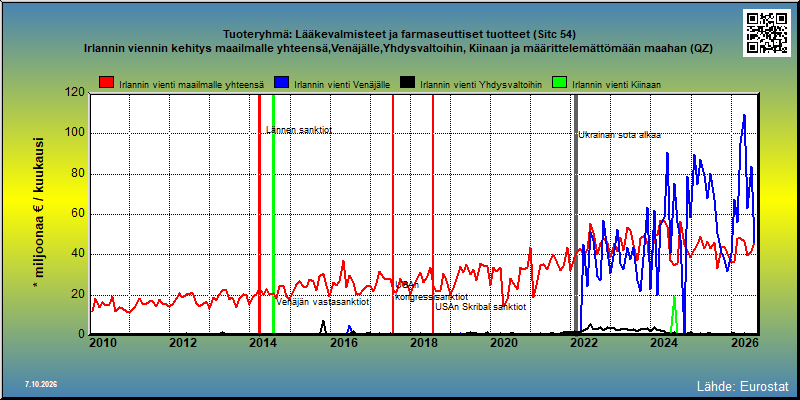This screenshot has width=800, height=400.
Task: Click the y-axis value 100
Action: (x=75, y=134)
